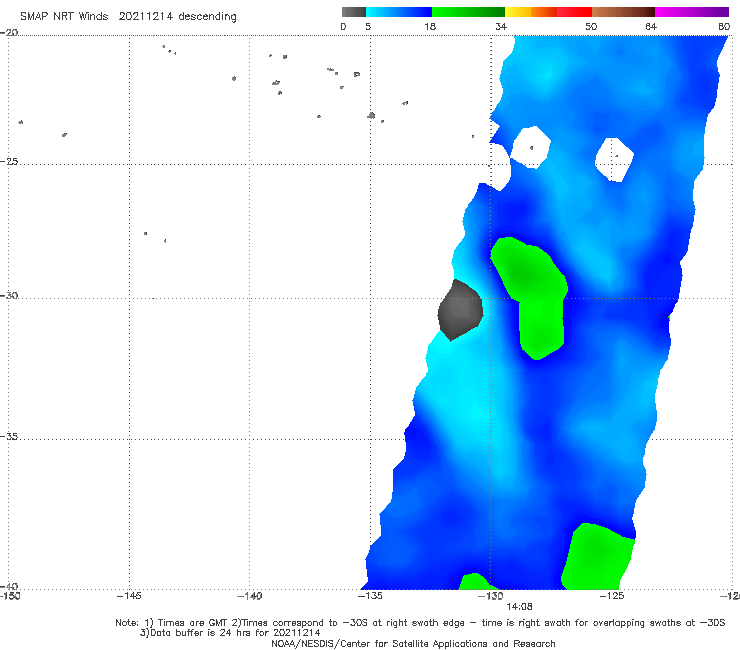Click the color bar label '34'
The width and height of the screenshot is (740, 650).
click(501, 27)
